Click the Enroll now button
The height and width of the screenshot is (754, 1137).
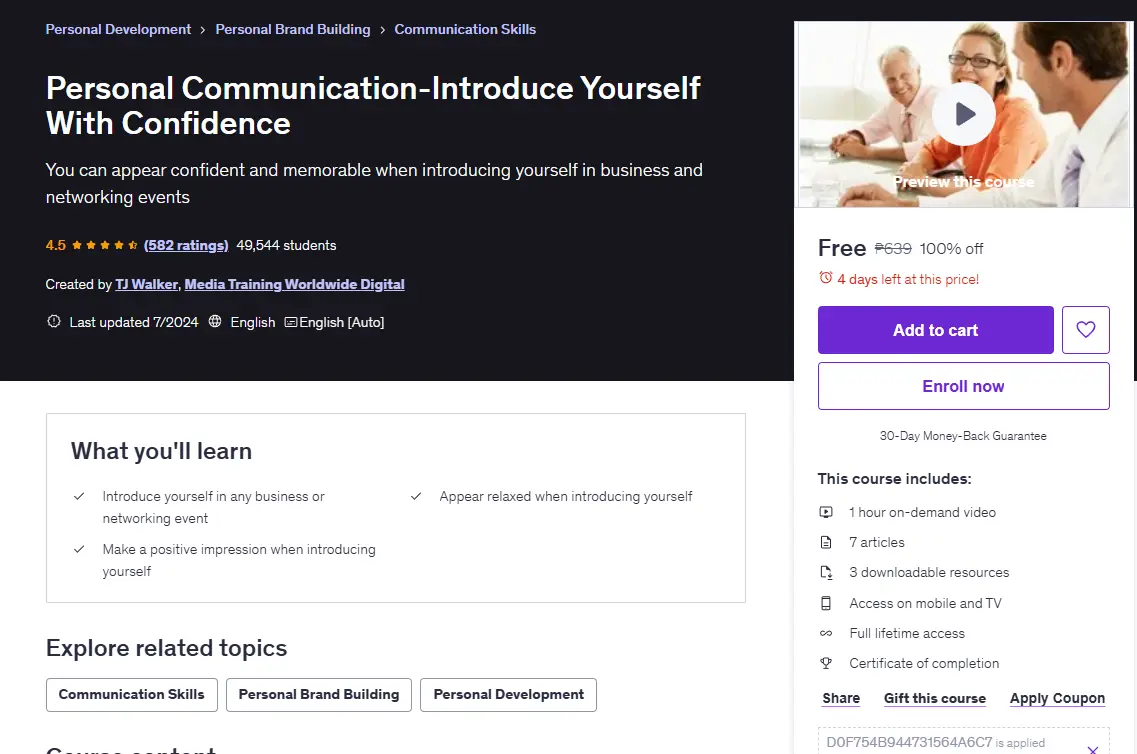[964, 386]
